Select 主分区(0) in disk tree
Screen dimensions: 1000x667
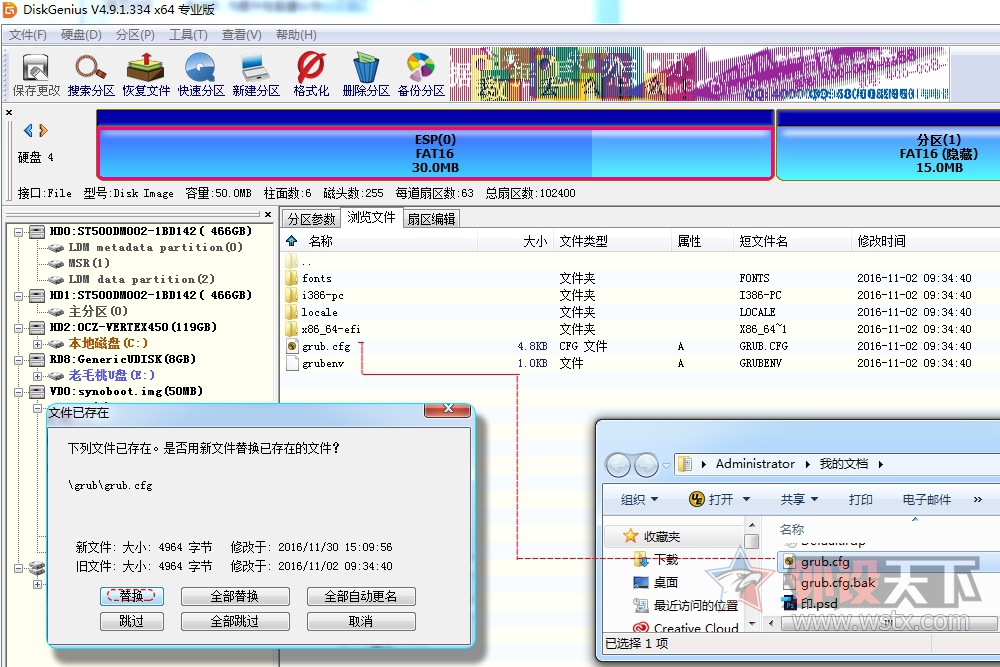98,311
